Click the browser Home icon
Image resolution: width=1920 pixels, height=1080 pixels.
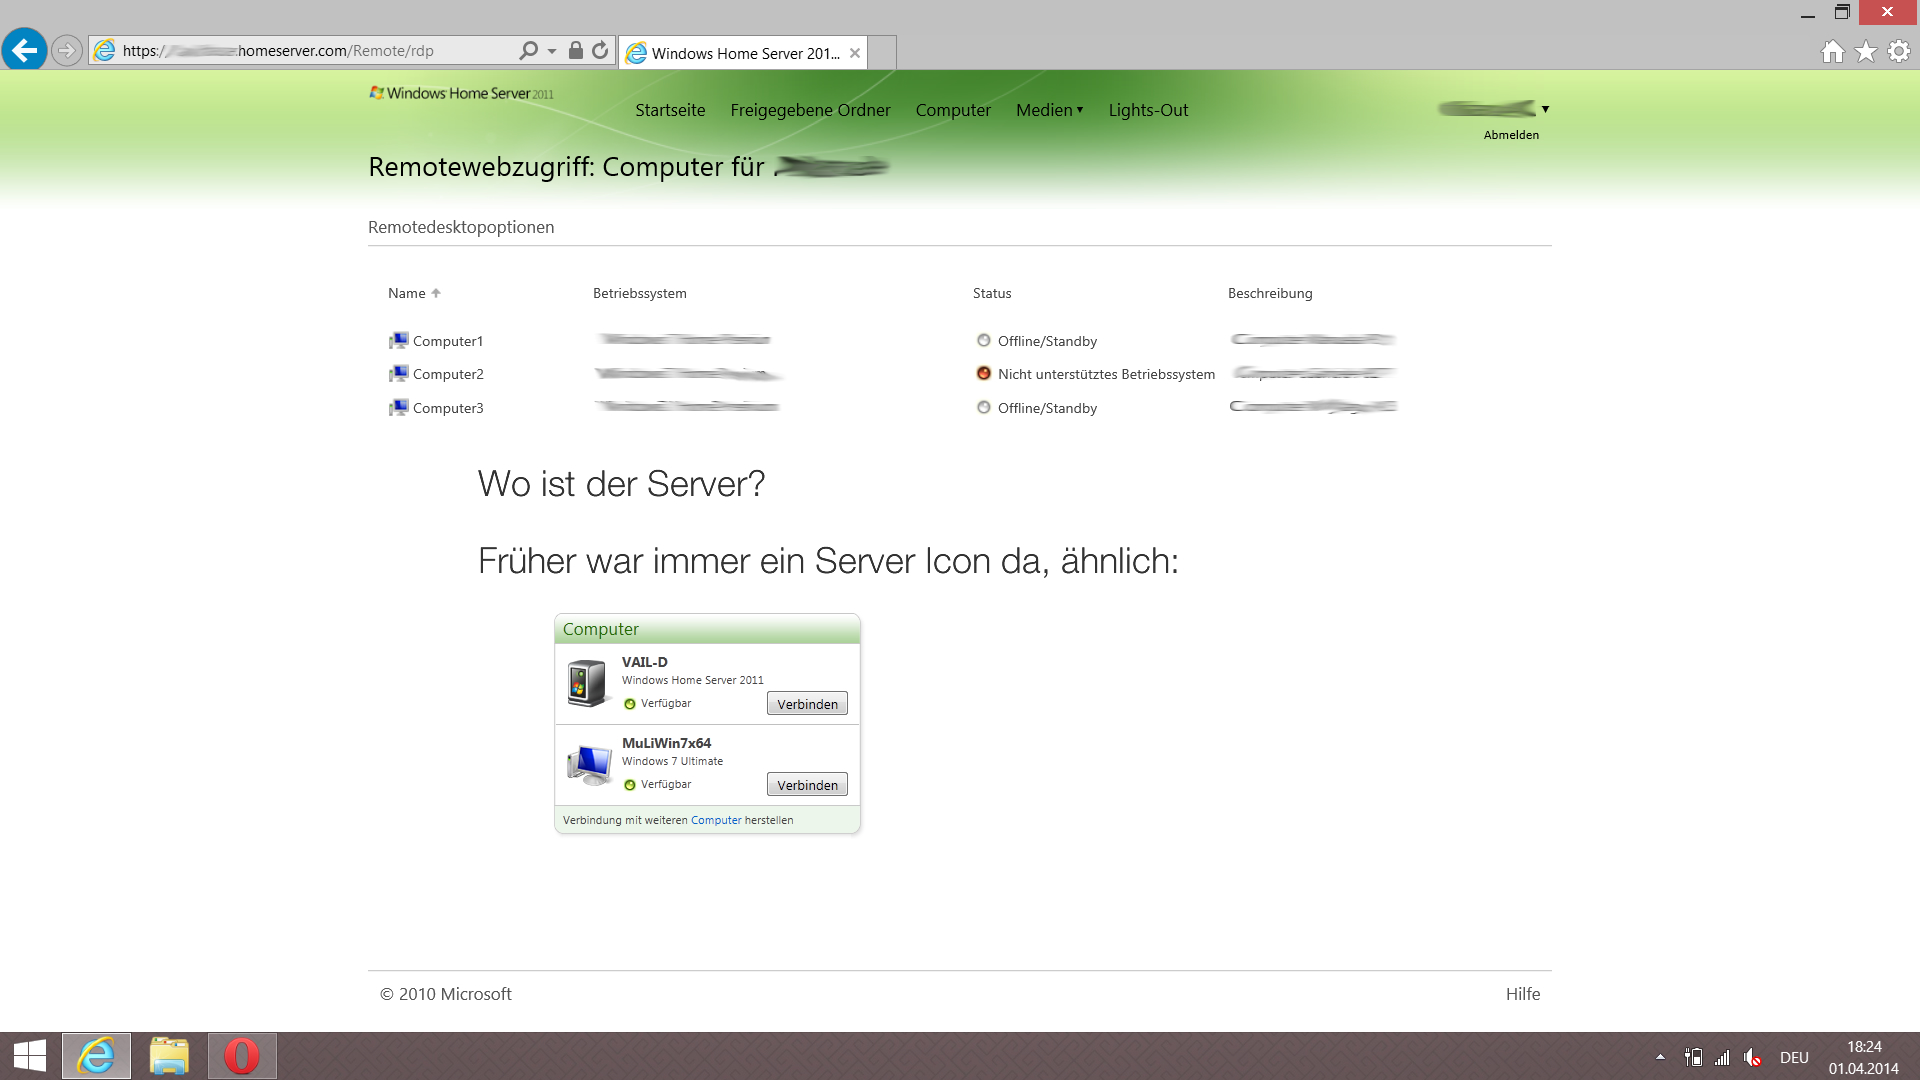(1832, 51)
